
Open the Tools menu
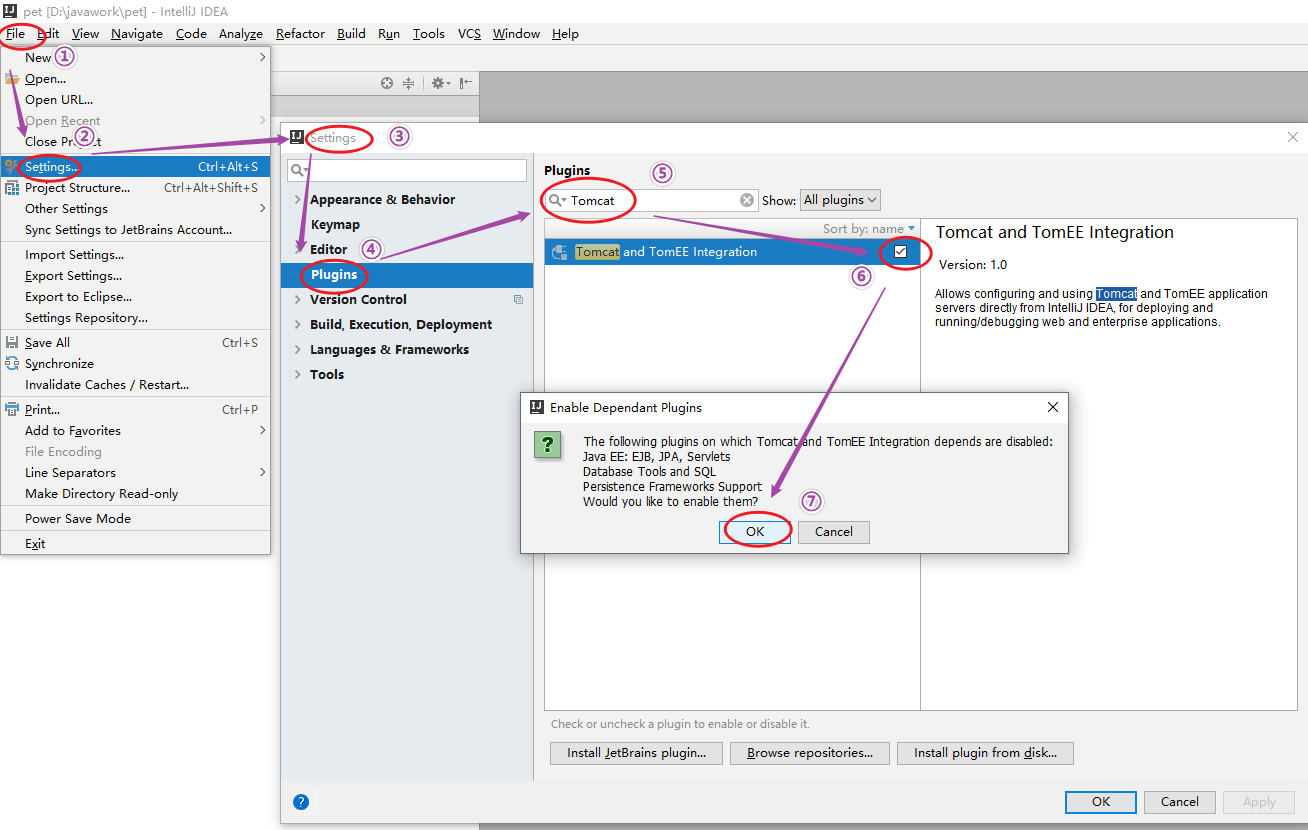(428, 33)
